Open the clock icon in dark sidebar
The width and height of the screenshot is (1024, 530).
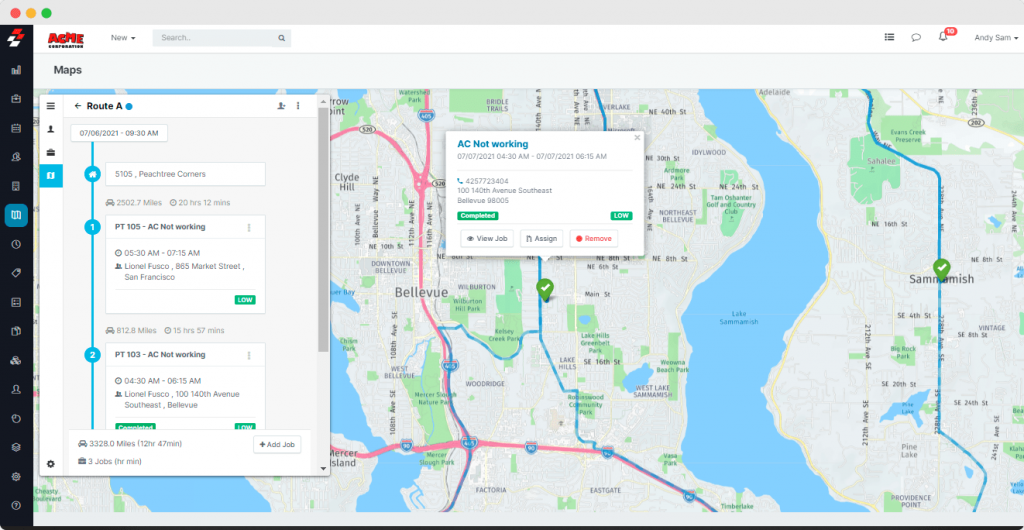16,244
